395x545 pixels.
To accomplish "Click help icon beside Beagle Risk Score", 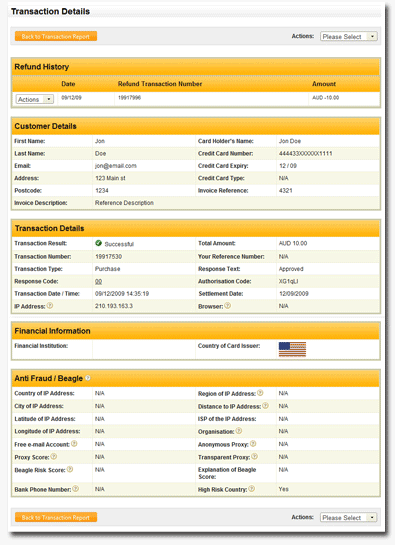I will click(x=70, y=469).
